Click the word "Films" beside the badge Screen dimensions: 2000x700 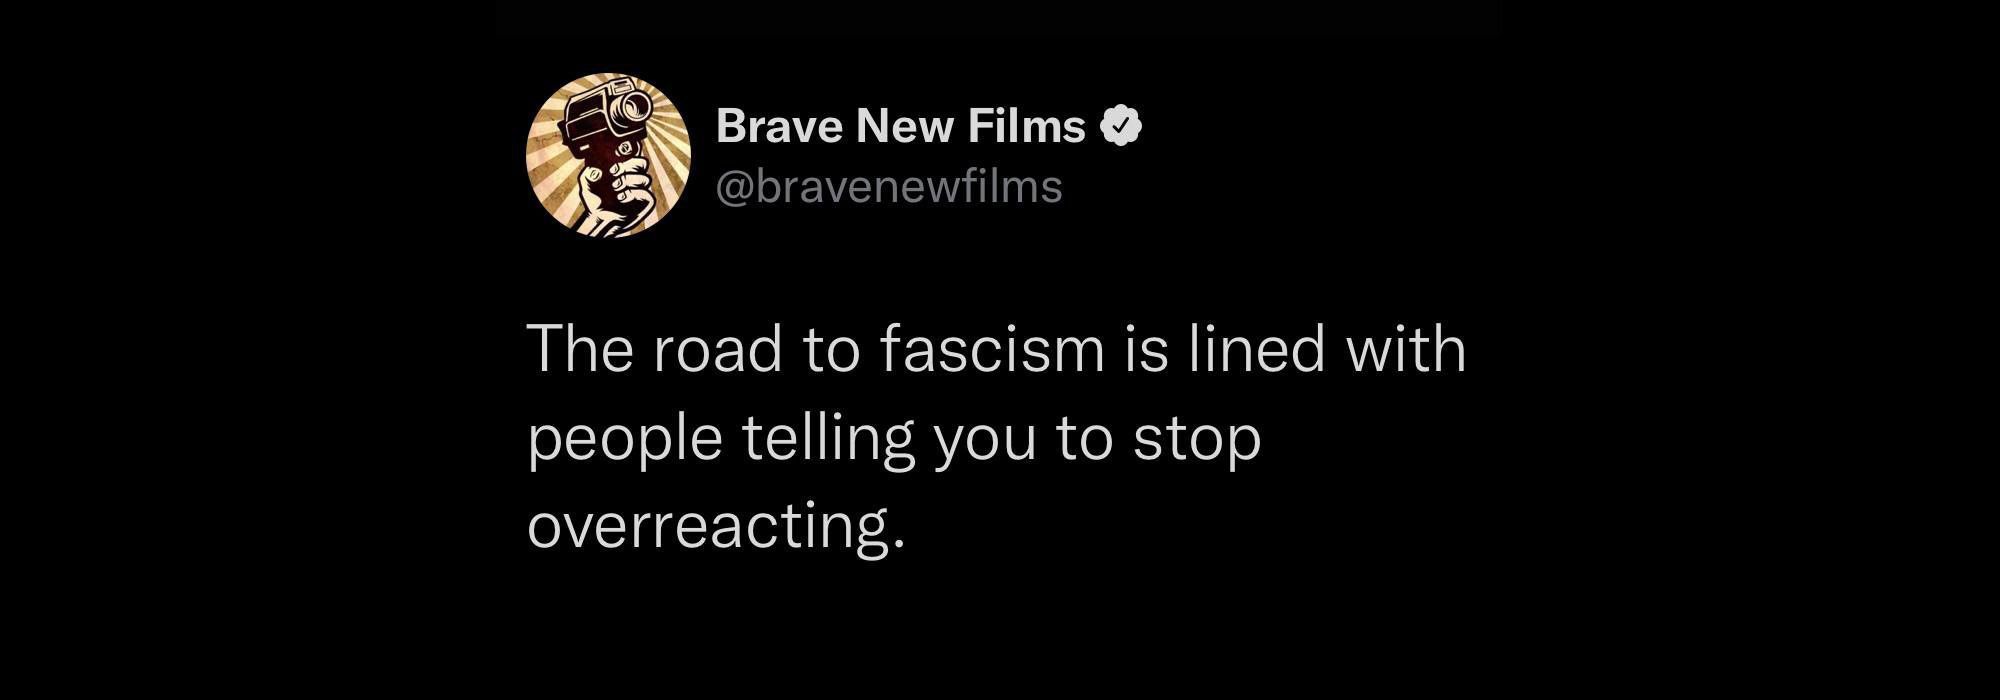(1026, 126)
